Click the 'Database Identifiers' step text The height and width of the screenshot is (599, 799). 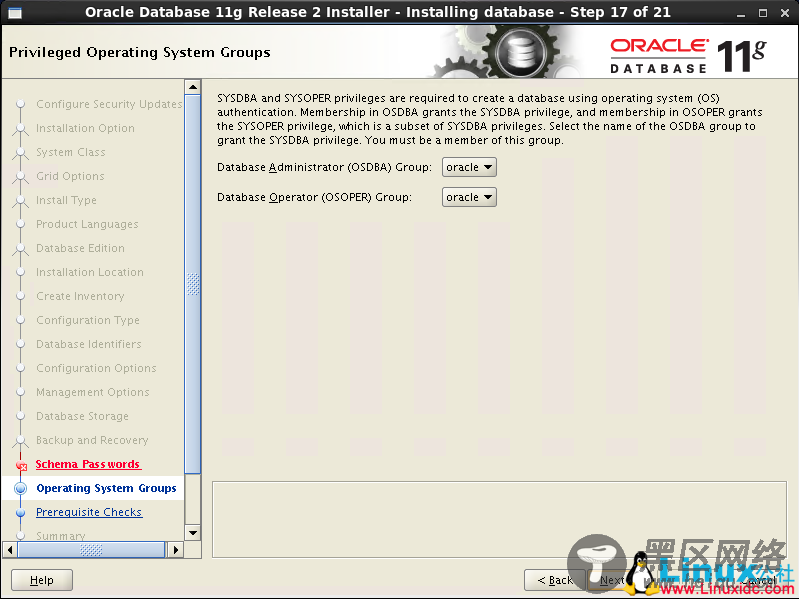89,344
